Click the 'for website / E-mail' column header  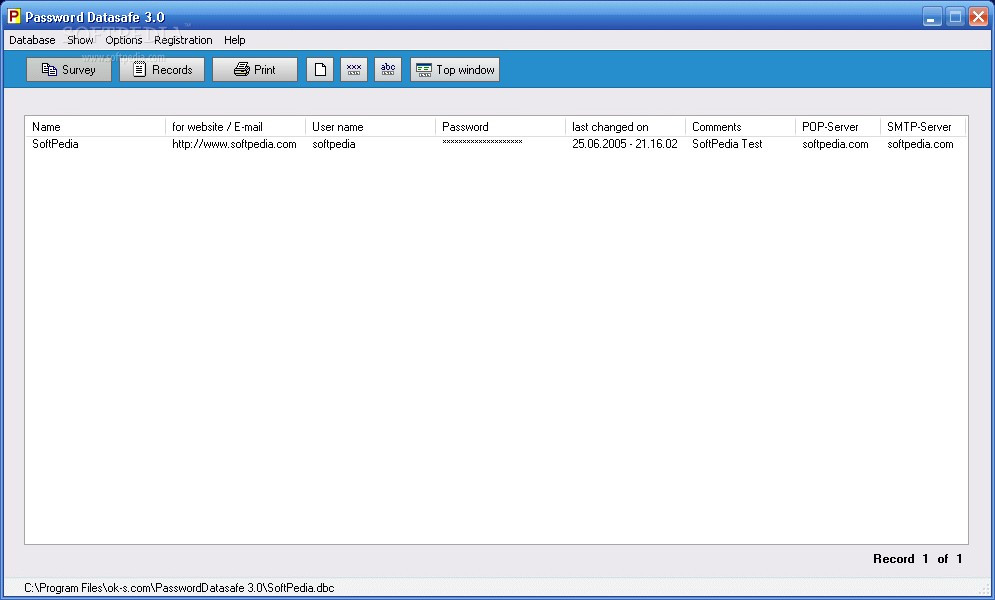point(235,127)
